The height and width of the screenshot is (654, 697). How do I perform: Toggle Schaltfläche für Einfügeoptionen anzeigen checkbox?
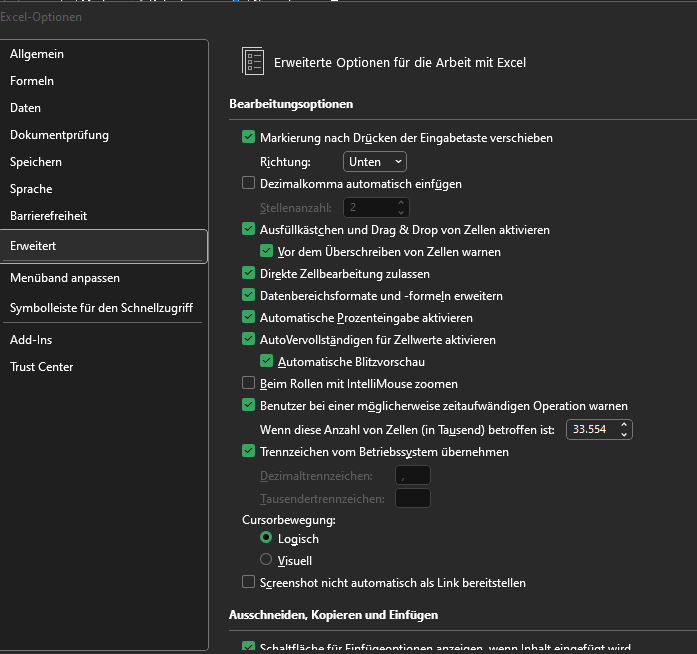(248, 646)
